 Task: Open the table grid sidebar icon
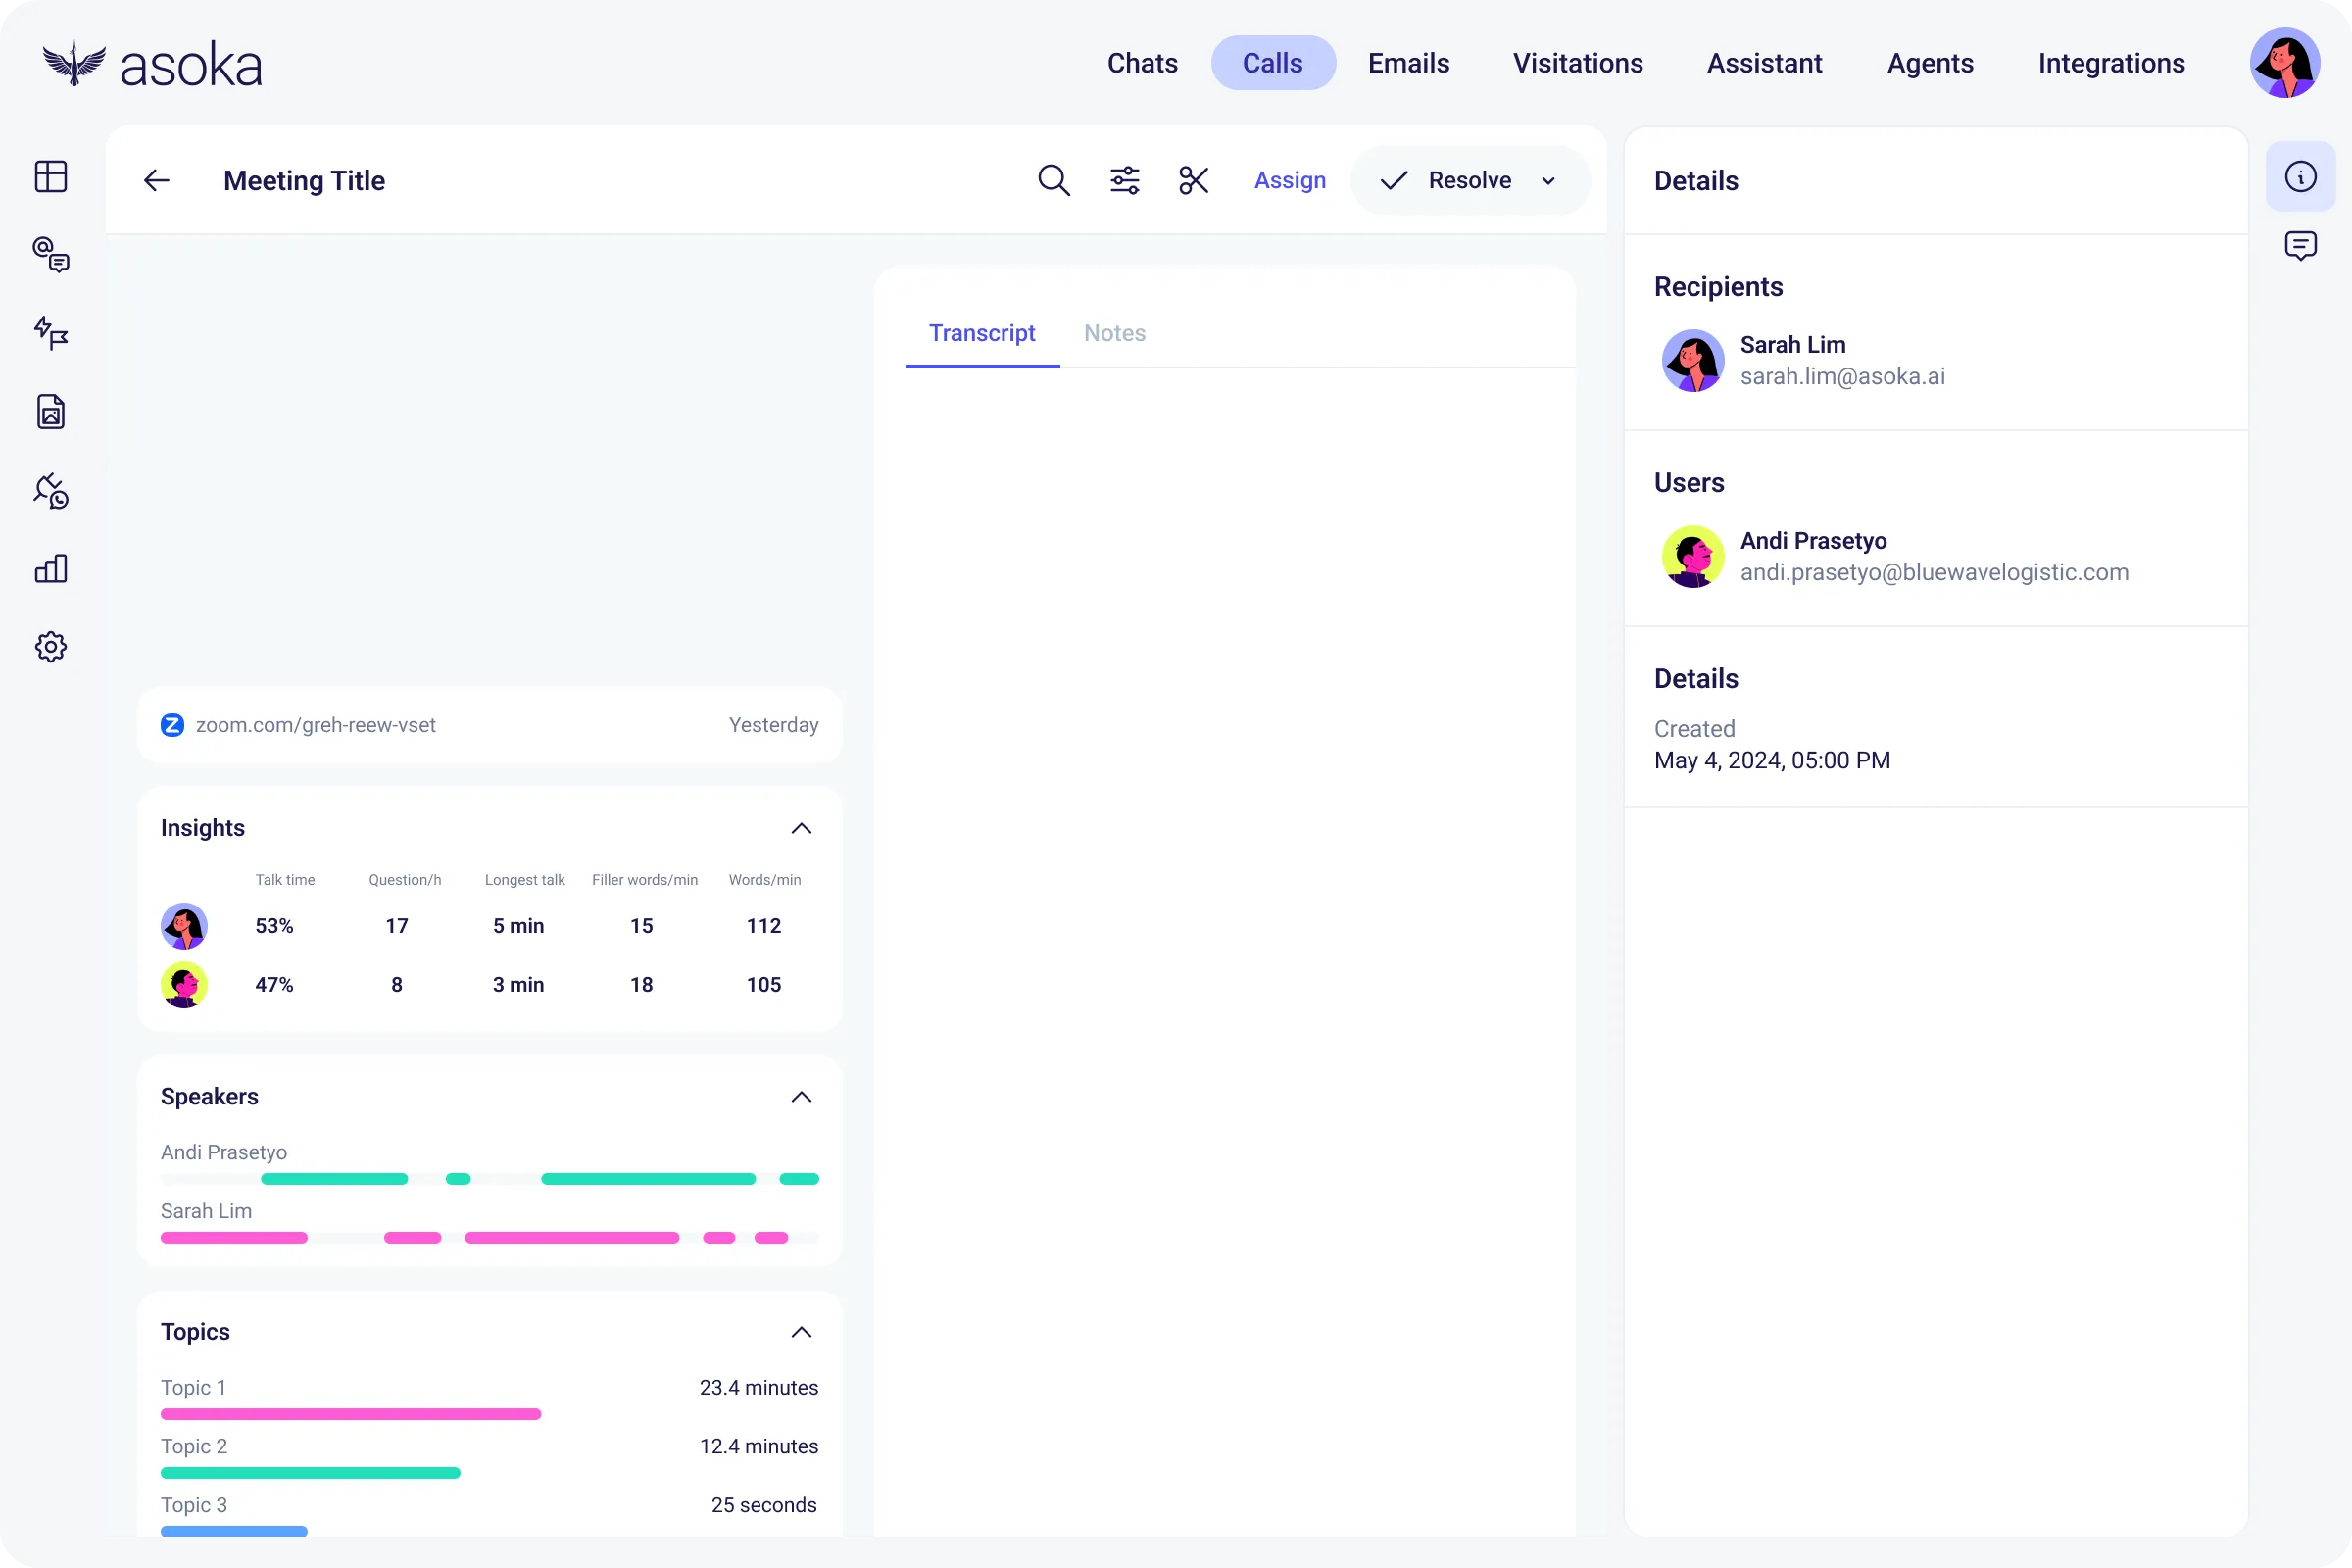click(51, 177)
